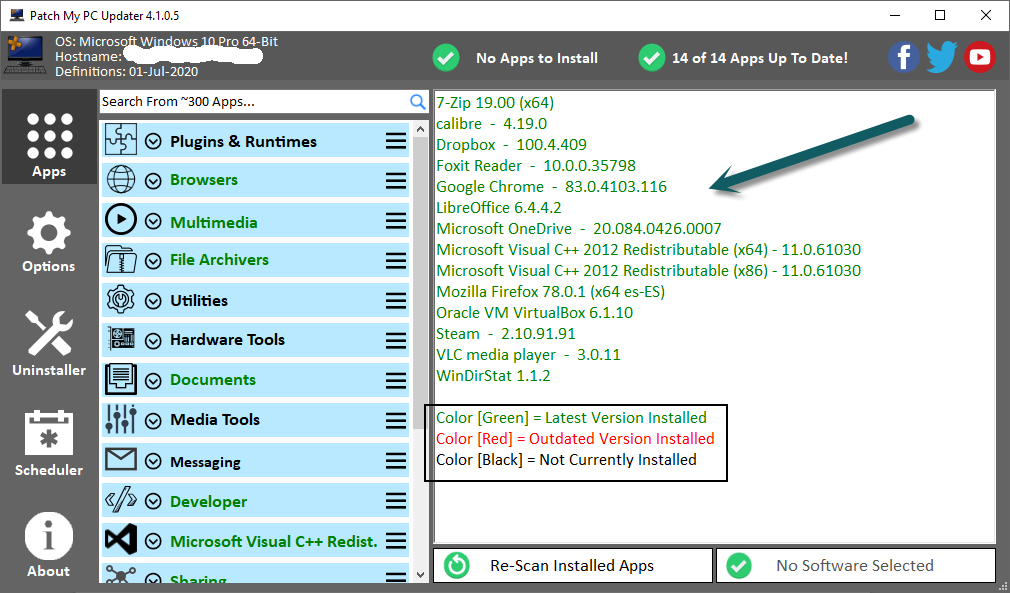Click the Media Tools sliders icon
This screenshot has width=1010, height=593.
tap(120, 419)
